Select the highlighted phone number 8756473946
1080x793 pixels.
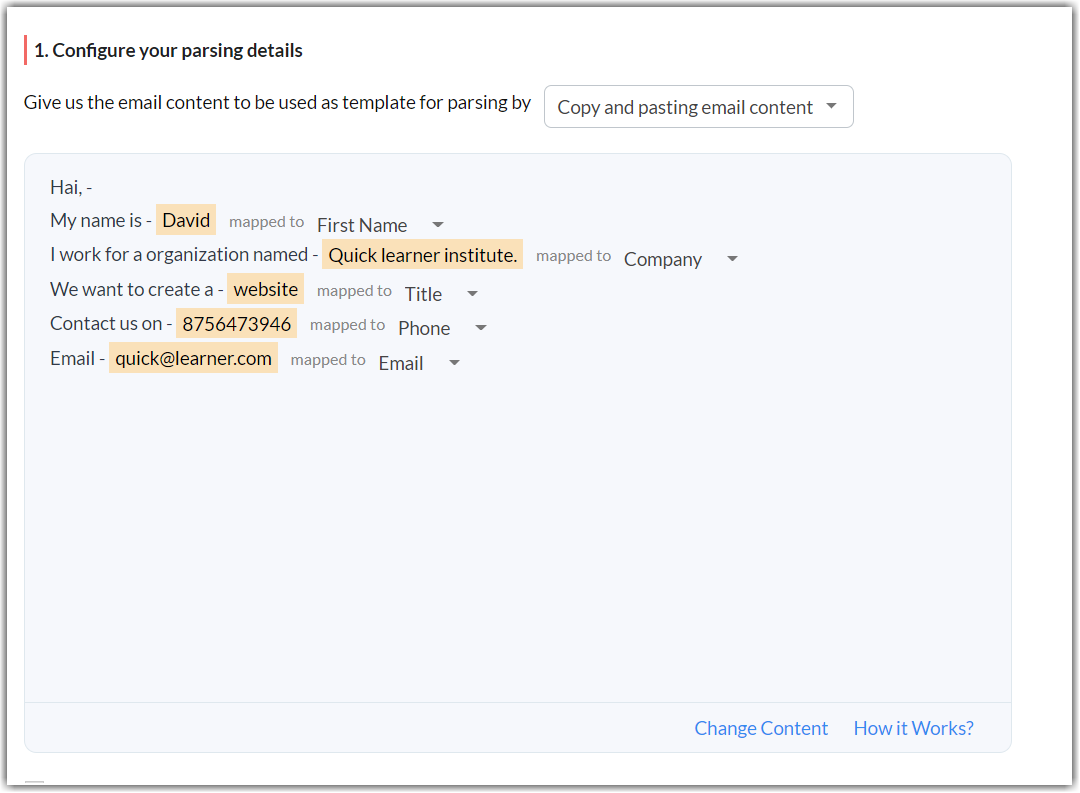click(236, 324)
